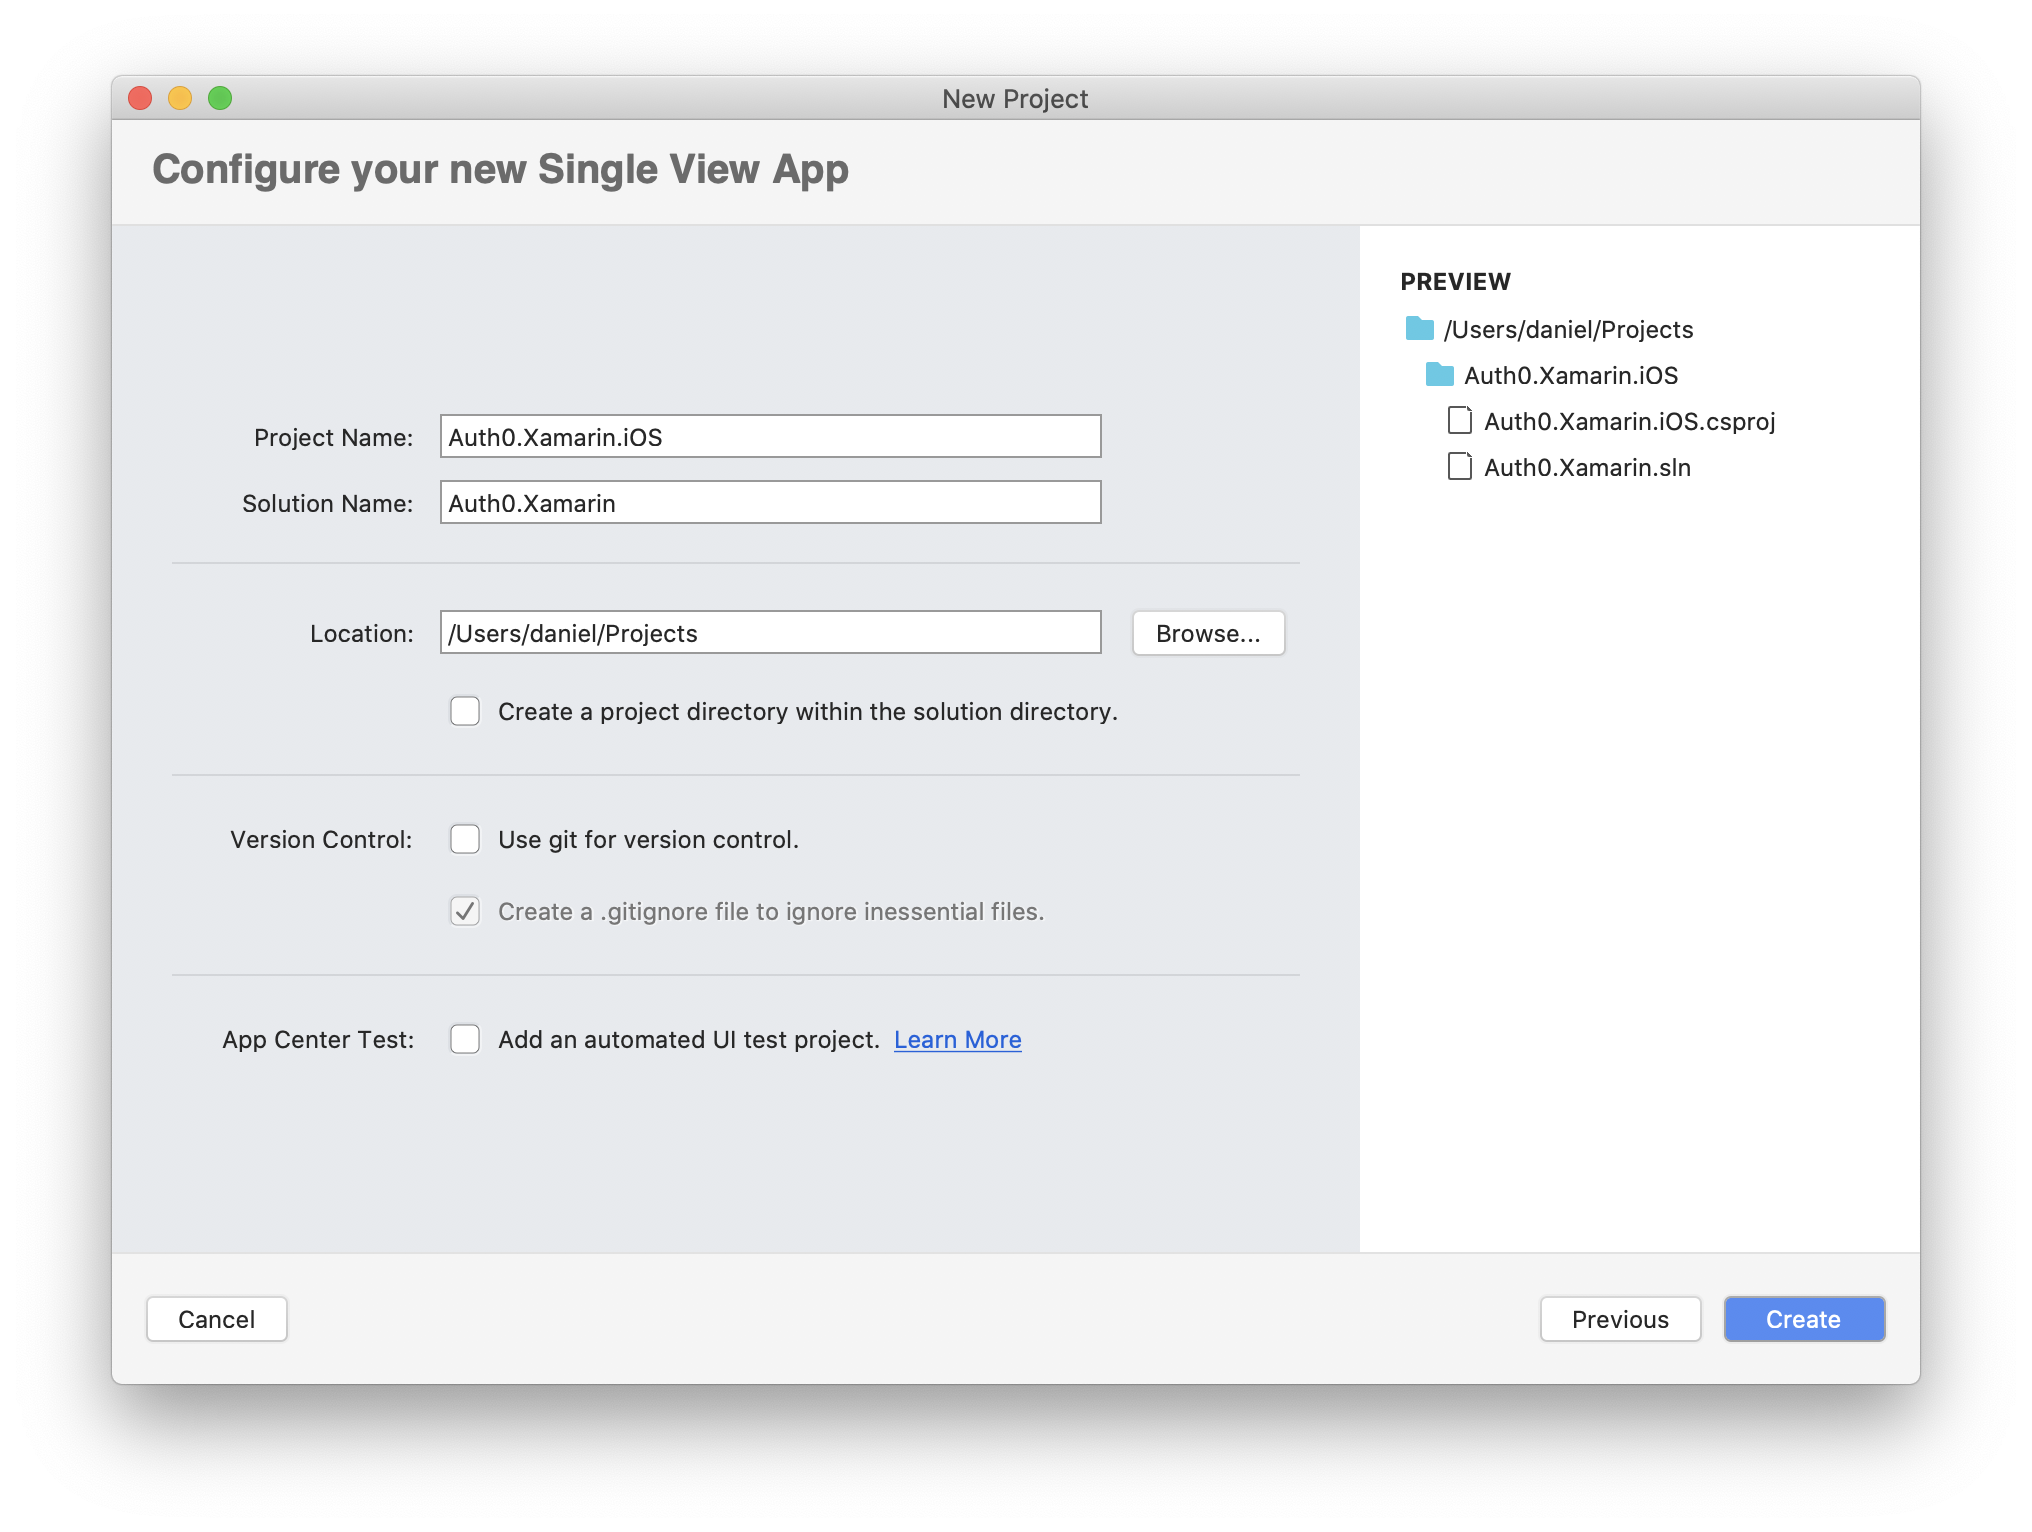Enable Create project directory within solution
2032x1532 pixels.
(x=465, y=711)
